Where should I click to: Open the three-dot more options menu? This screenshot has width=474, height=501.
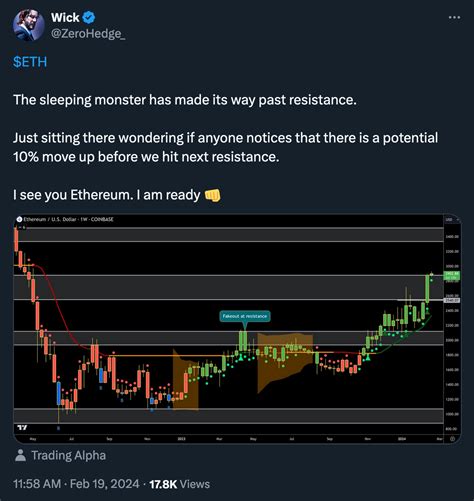pos(454,17)
